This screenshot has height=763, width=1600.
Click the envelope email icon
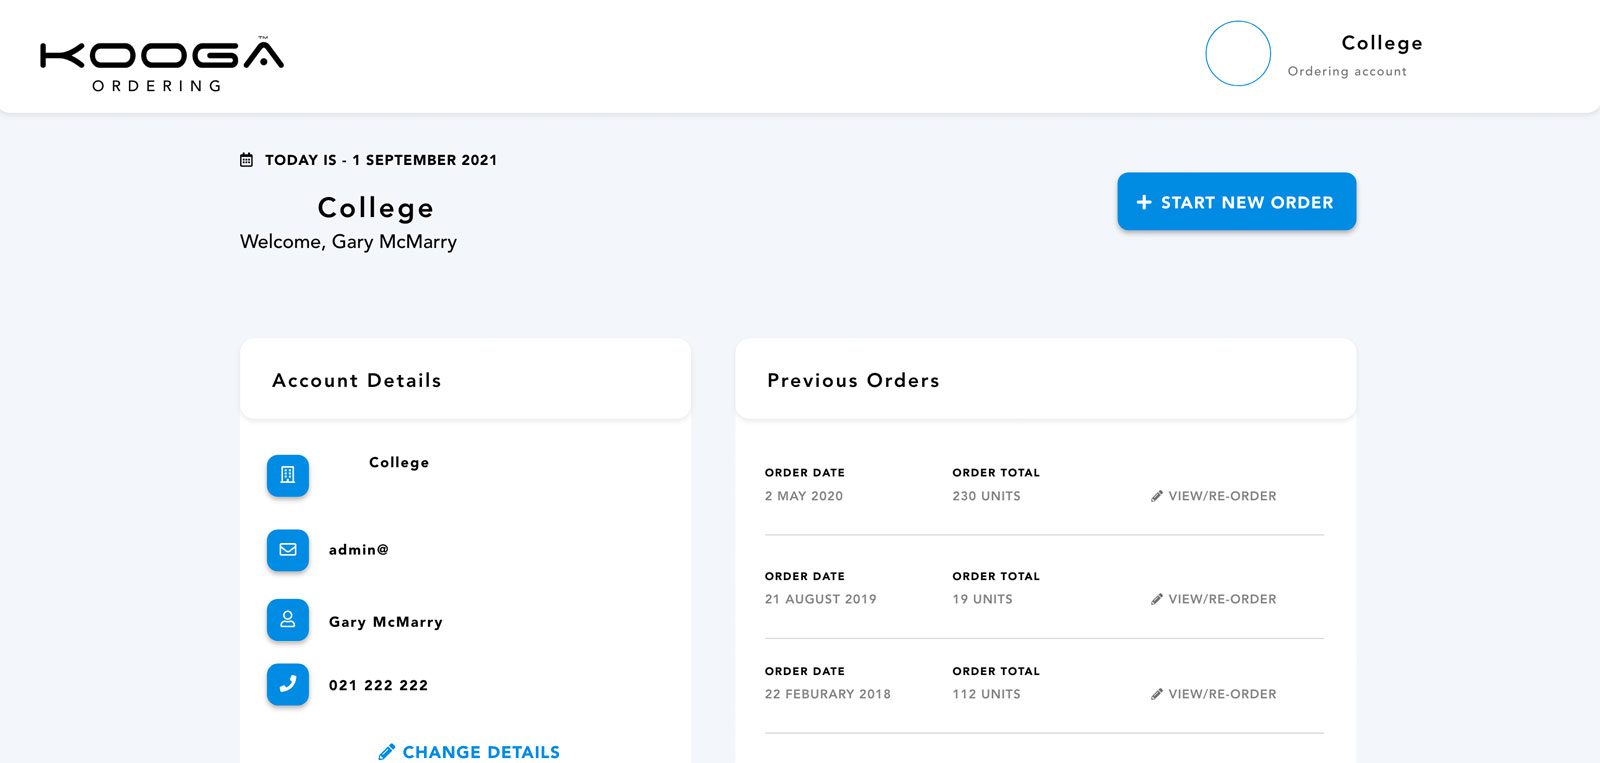[288, 550]
